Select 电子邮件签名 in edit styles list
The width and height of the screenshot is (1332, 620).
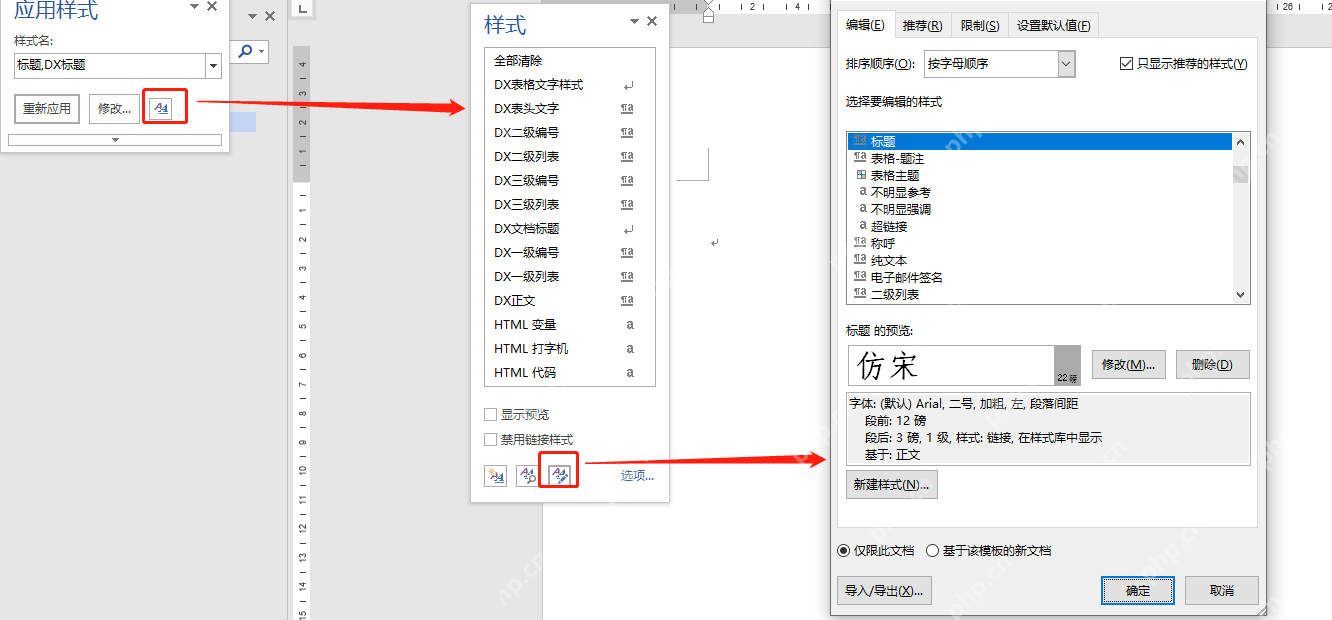click(1040, 278)
